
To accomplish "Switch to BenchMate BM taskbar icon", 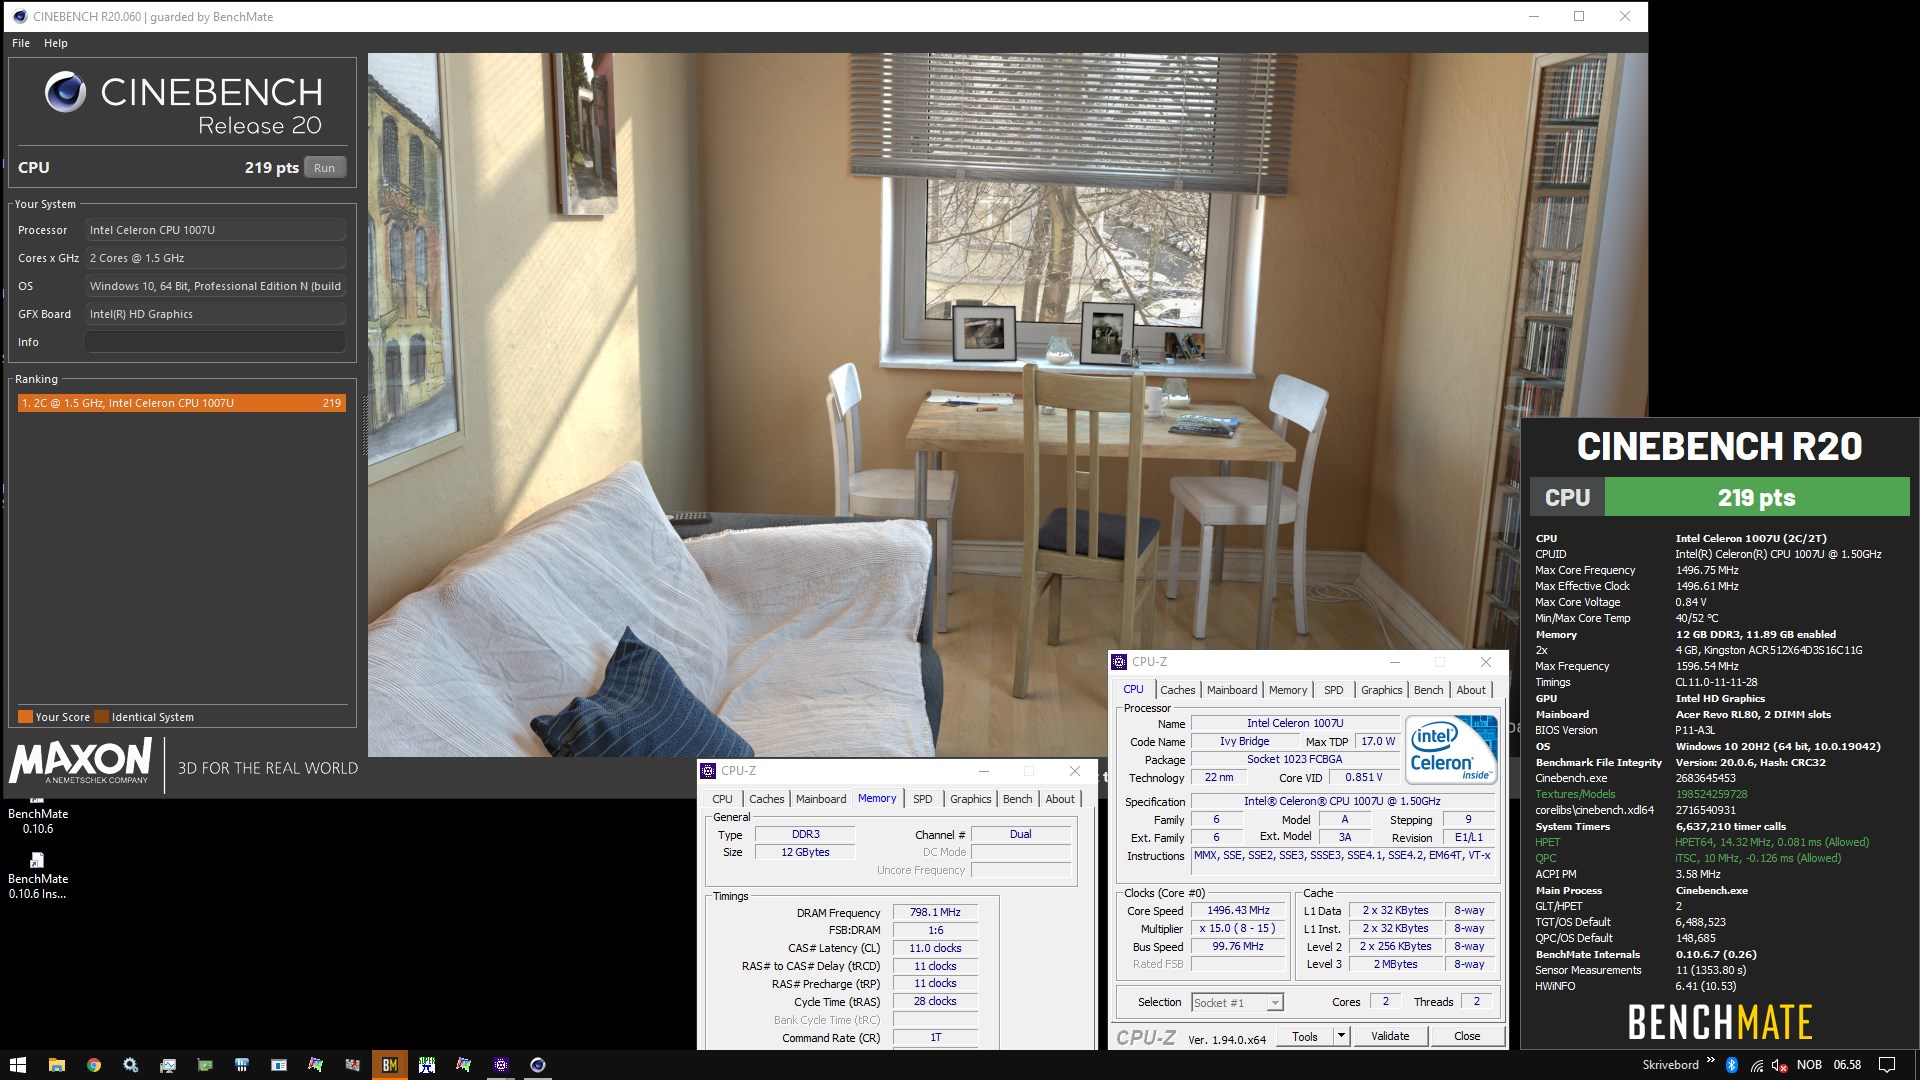I will (x=389, y=1065).
